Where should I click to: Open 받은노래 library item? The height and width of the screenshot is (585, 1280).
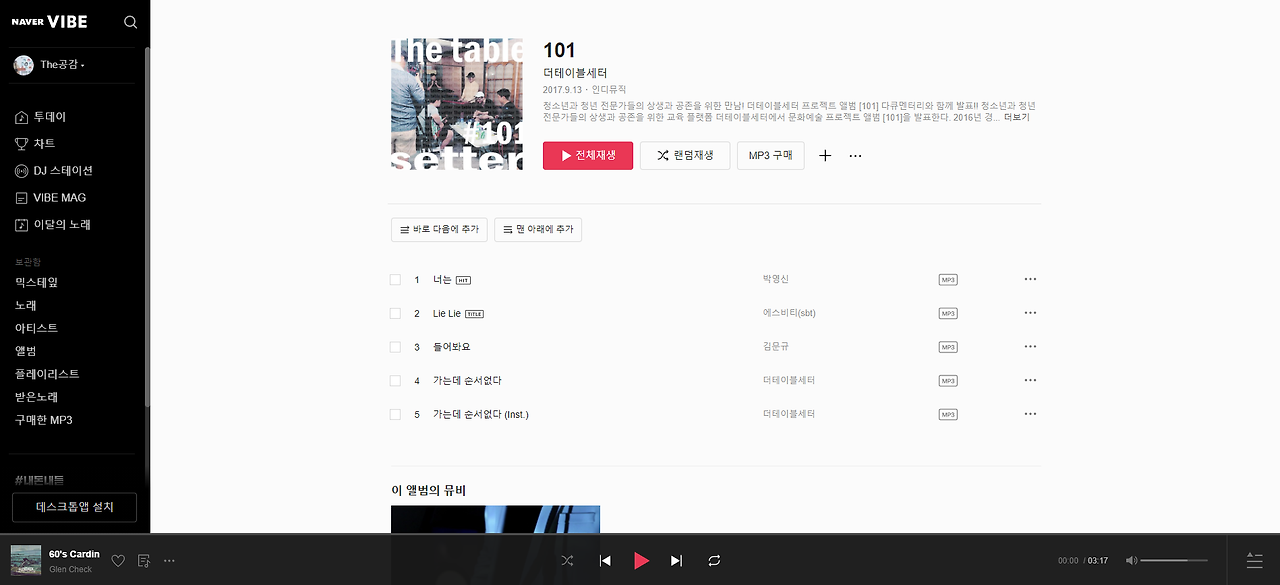point(36,397)
